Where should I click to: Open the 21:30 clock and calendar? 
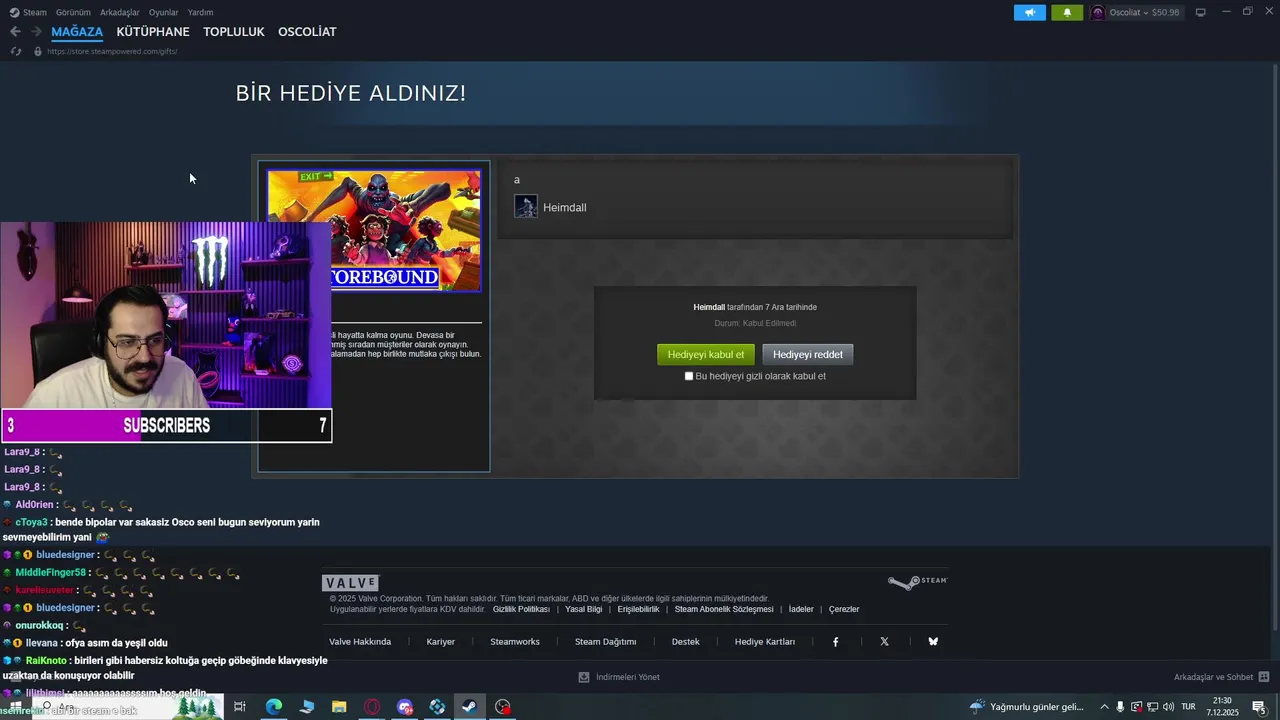pyautogui.click(x=1222, y=707)
